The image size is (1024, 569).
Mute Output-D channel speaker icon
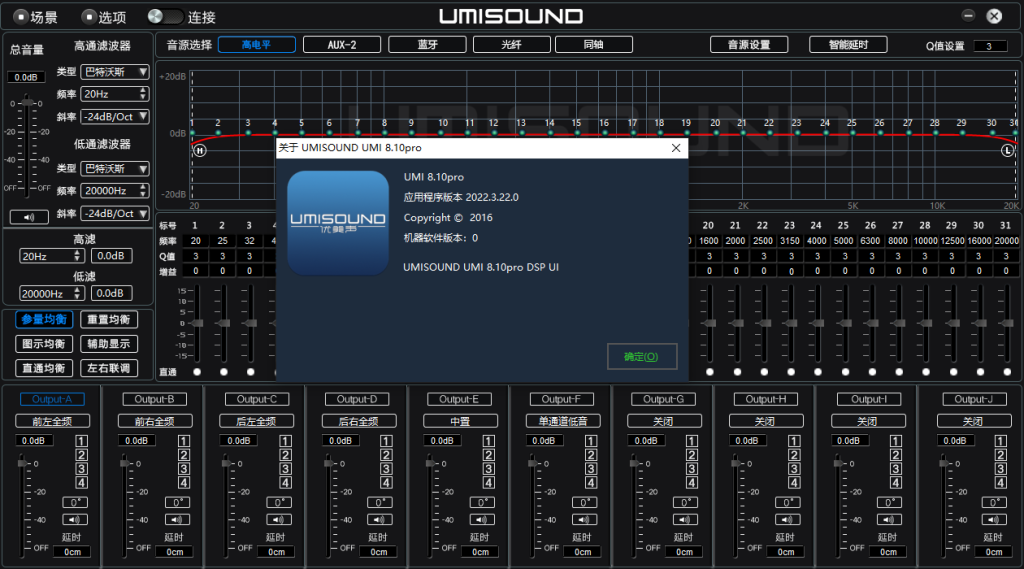coord(380,520)
